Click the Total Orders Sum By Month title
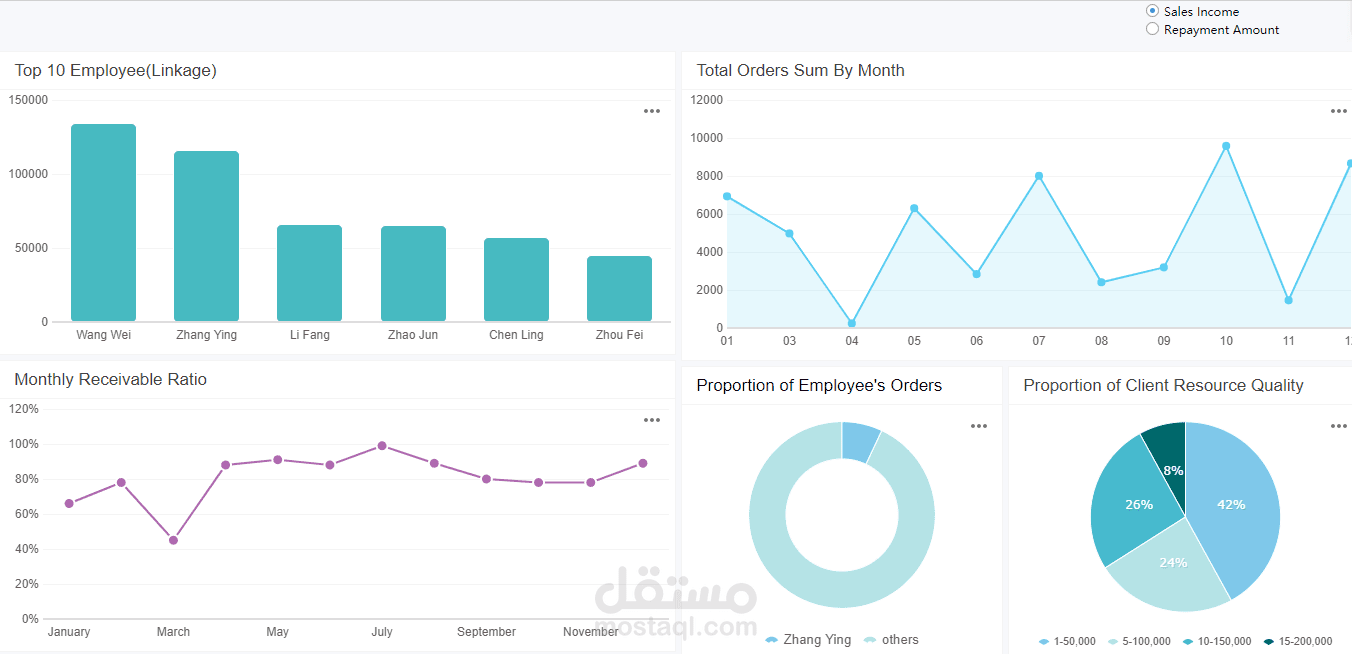 coord(801,70)
